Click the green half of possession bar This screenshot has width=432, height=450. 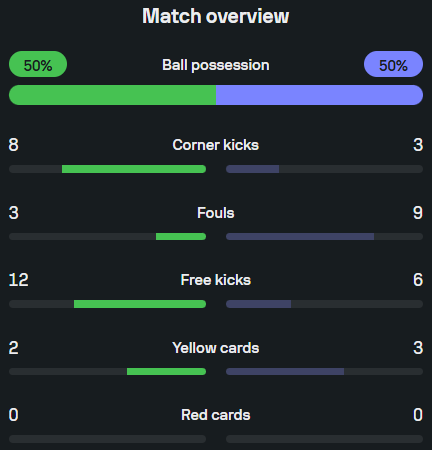point(112,95)
